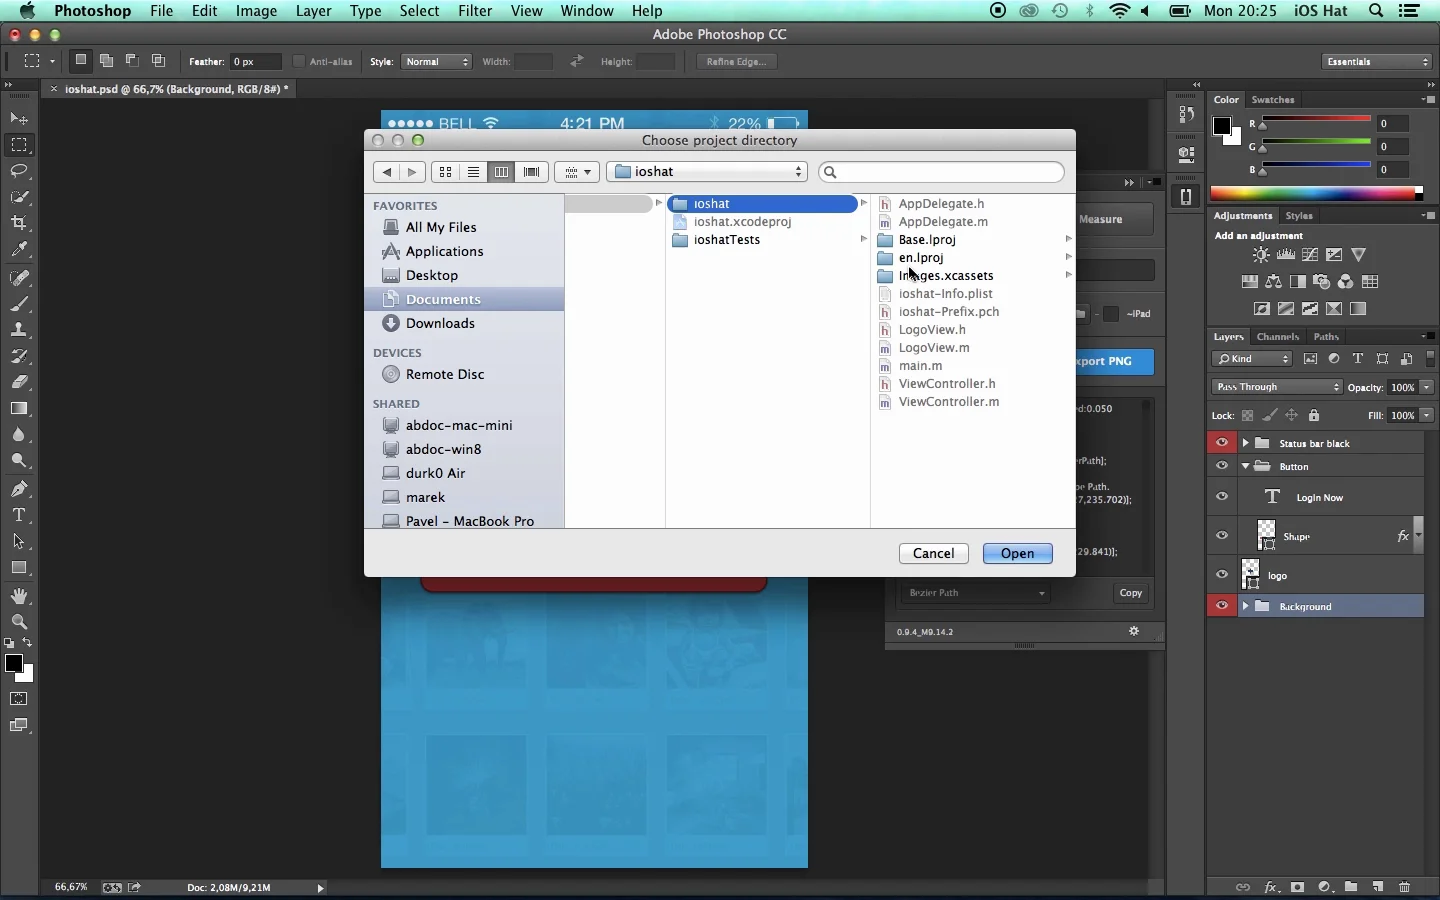
Task: Select Downloads in Favorites sidebar
Action: point(465,323)
